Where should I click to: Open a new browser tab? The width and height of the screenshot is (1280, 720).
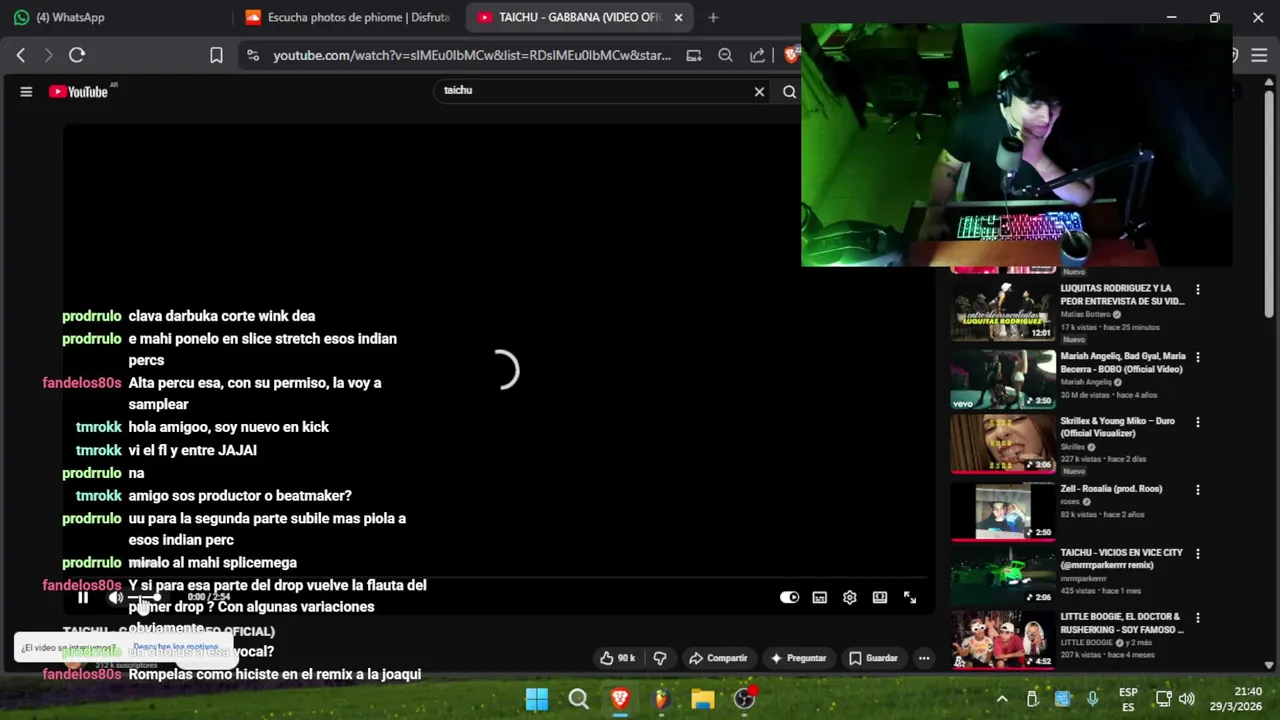click(x=713, y=17)
